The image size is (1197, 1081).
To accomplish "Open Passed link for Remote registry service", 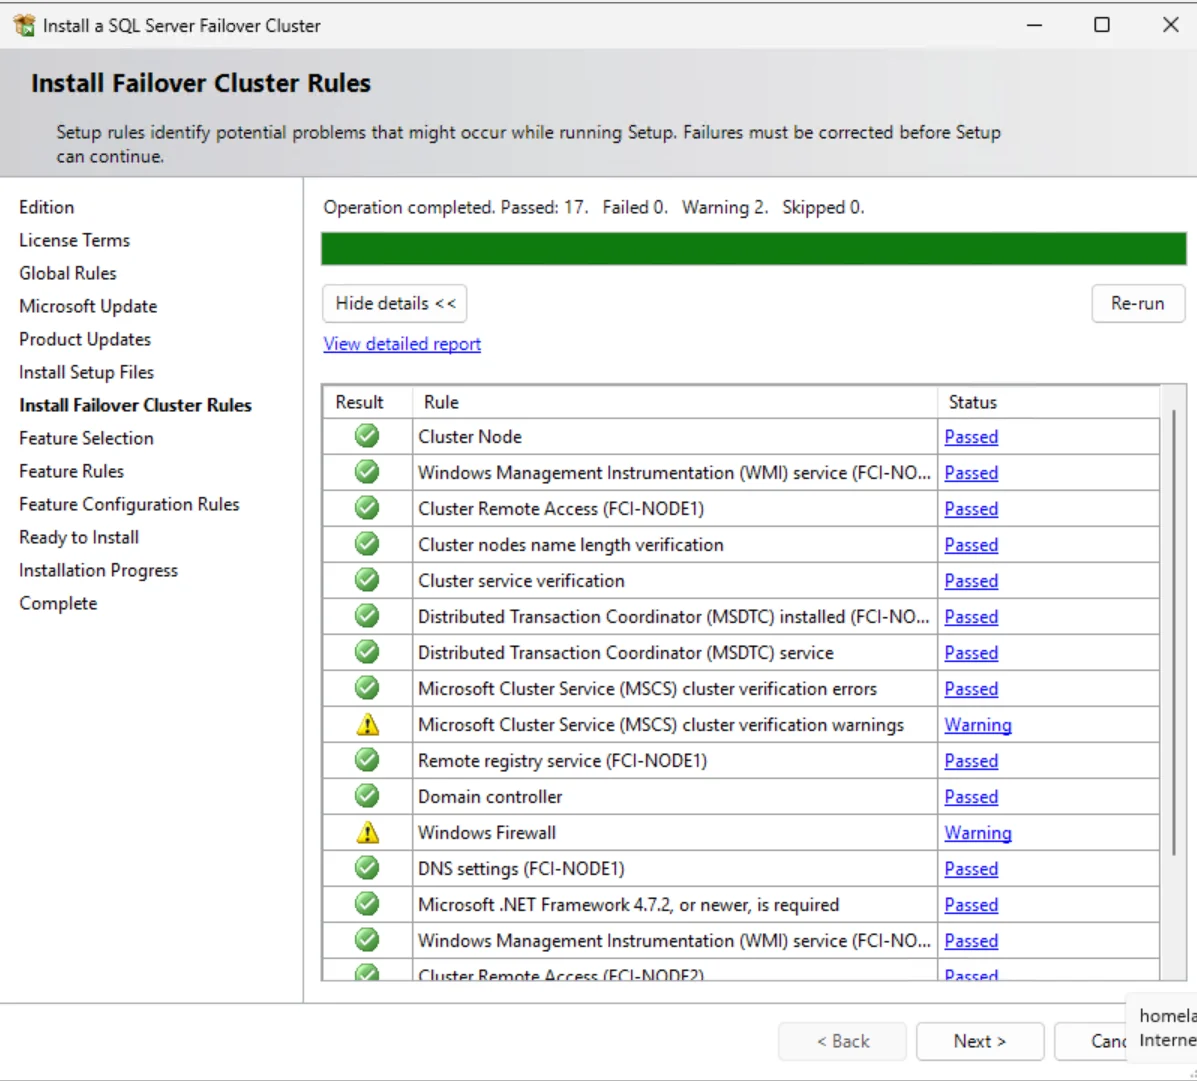I will click(971, 761).
